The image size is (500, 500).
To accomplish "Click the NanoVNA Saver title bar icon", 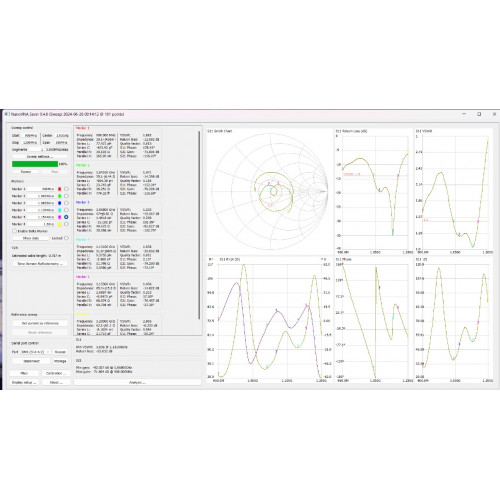I will [6, 114].
